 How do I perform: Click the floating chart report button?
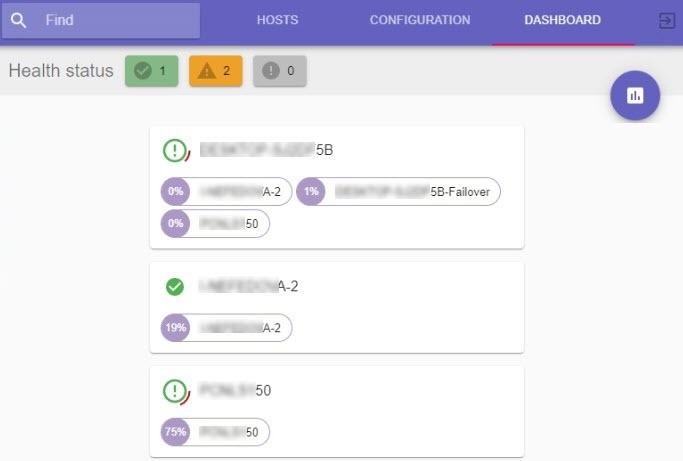[x=634, y=96]
